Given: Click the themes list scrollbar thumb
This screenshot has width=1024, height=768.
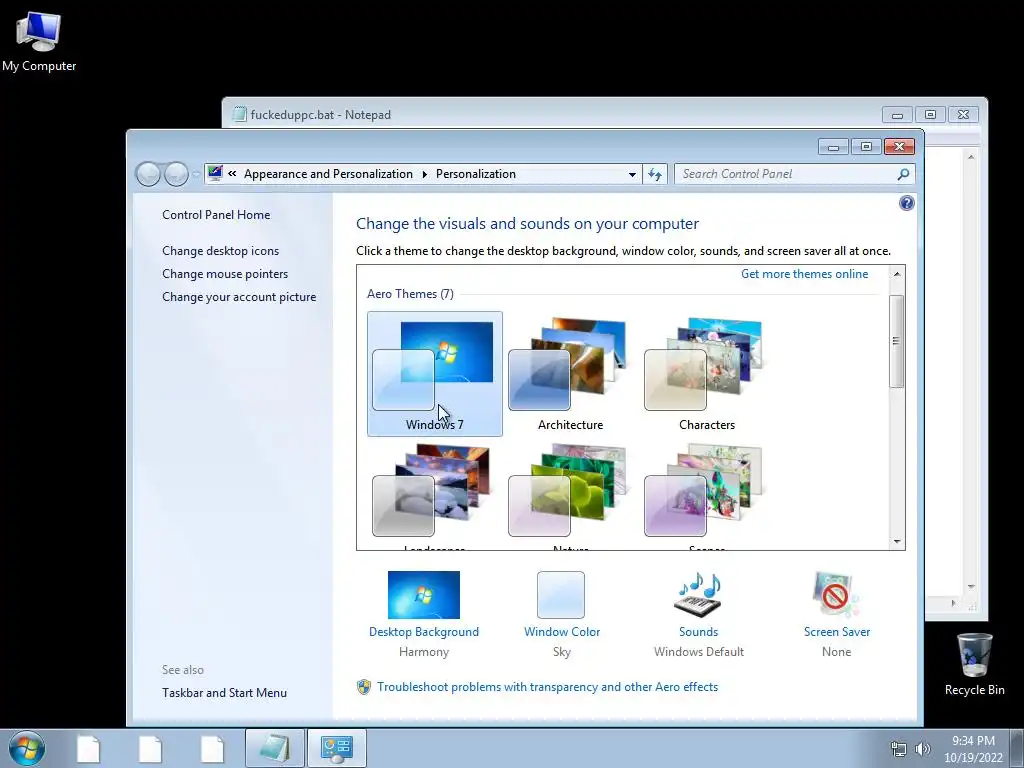Looking at the screenshot, I should coord(897,341).
